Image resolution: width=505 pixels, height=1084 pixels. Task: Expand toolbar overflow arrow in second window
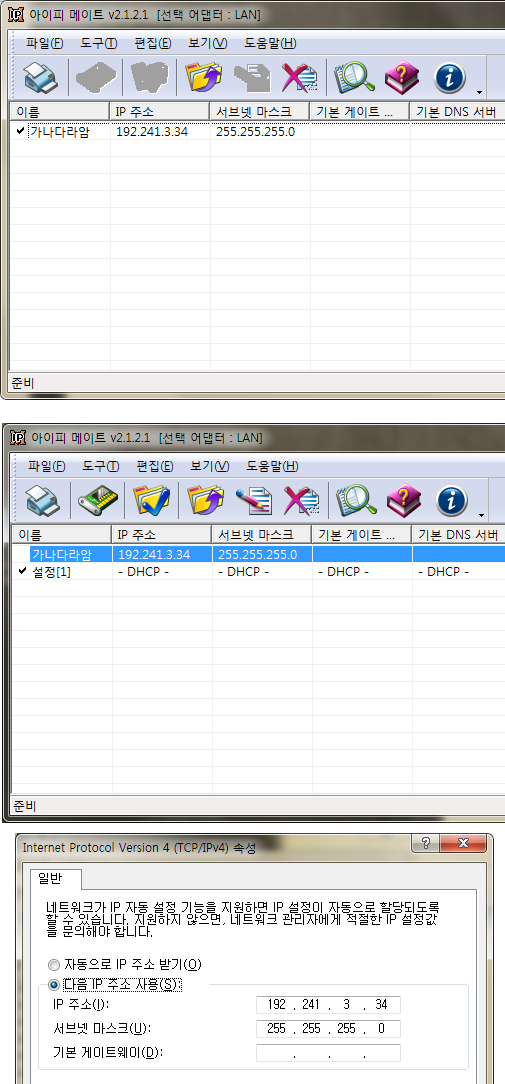coord(479,516)
